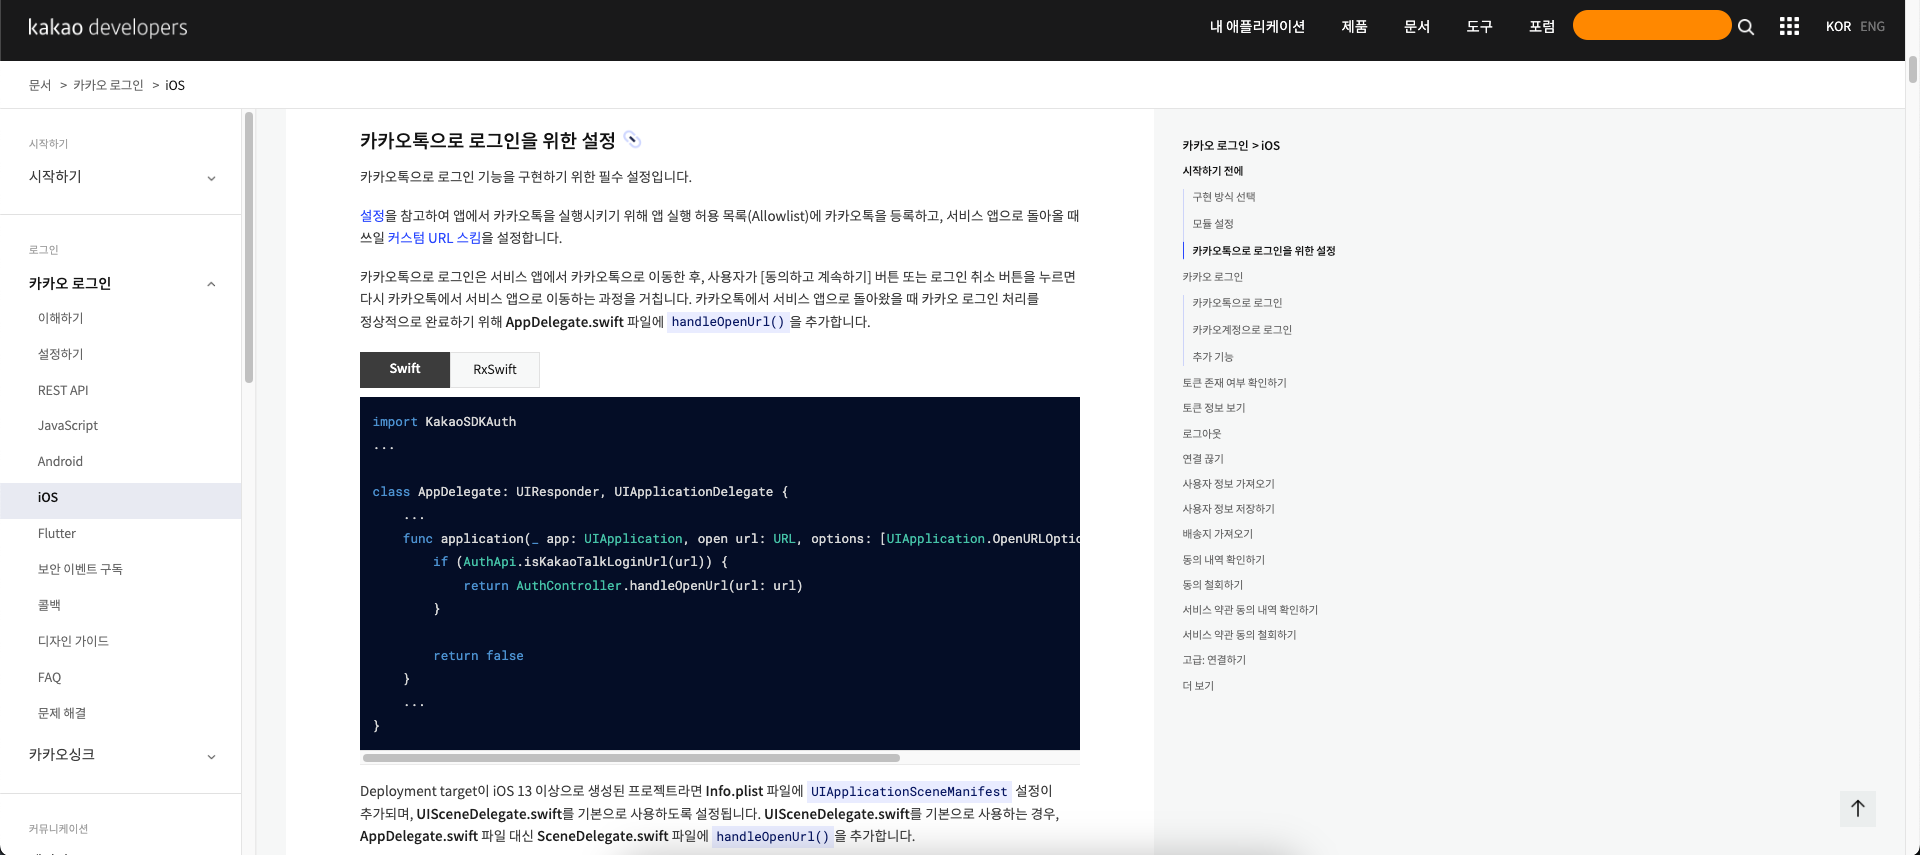The height and width of the screenshot is (855, 1920).
Task: Jump to 배송지 가져오기
Action: [x=1217, y=534]
